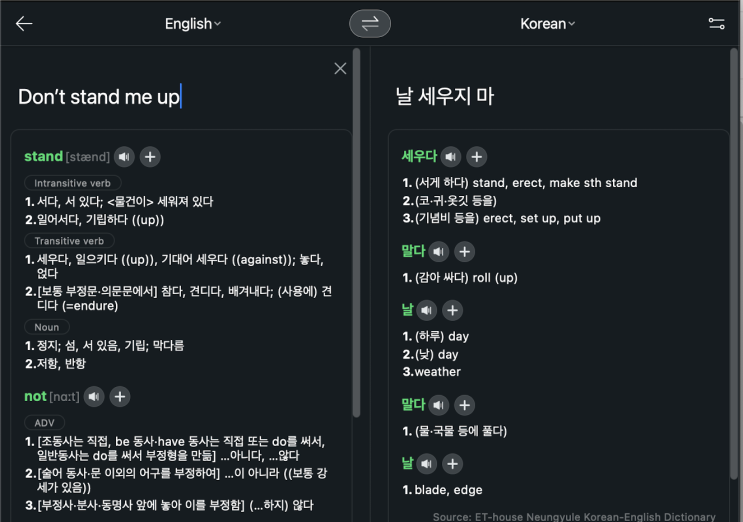Click the stand headword link
The height and width of the screenshot is (522, 743).
click(x=43, y=156)
